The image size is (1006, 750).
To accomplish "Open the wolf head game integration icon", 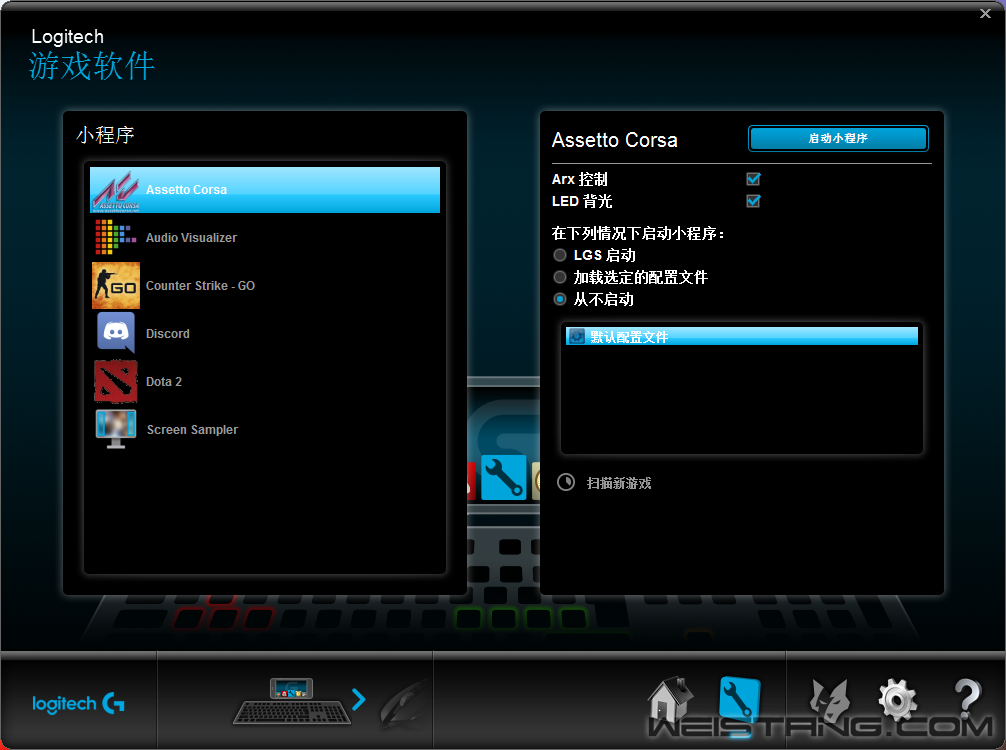I will tap(830, 699).
